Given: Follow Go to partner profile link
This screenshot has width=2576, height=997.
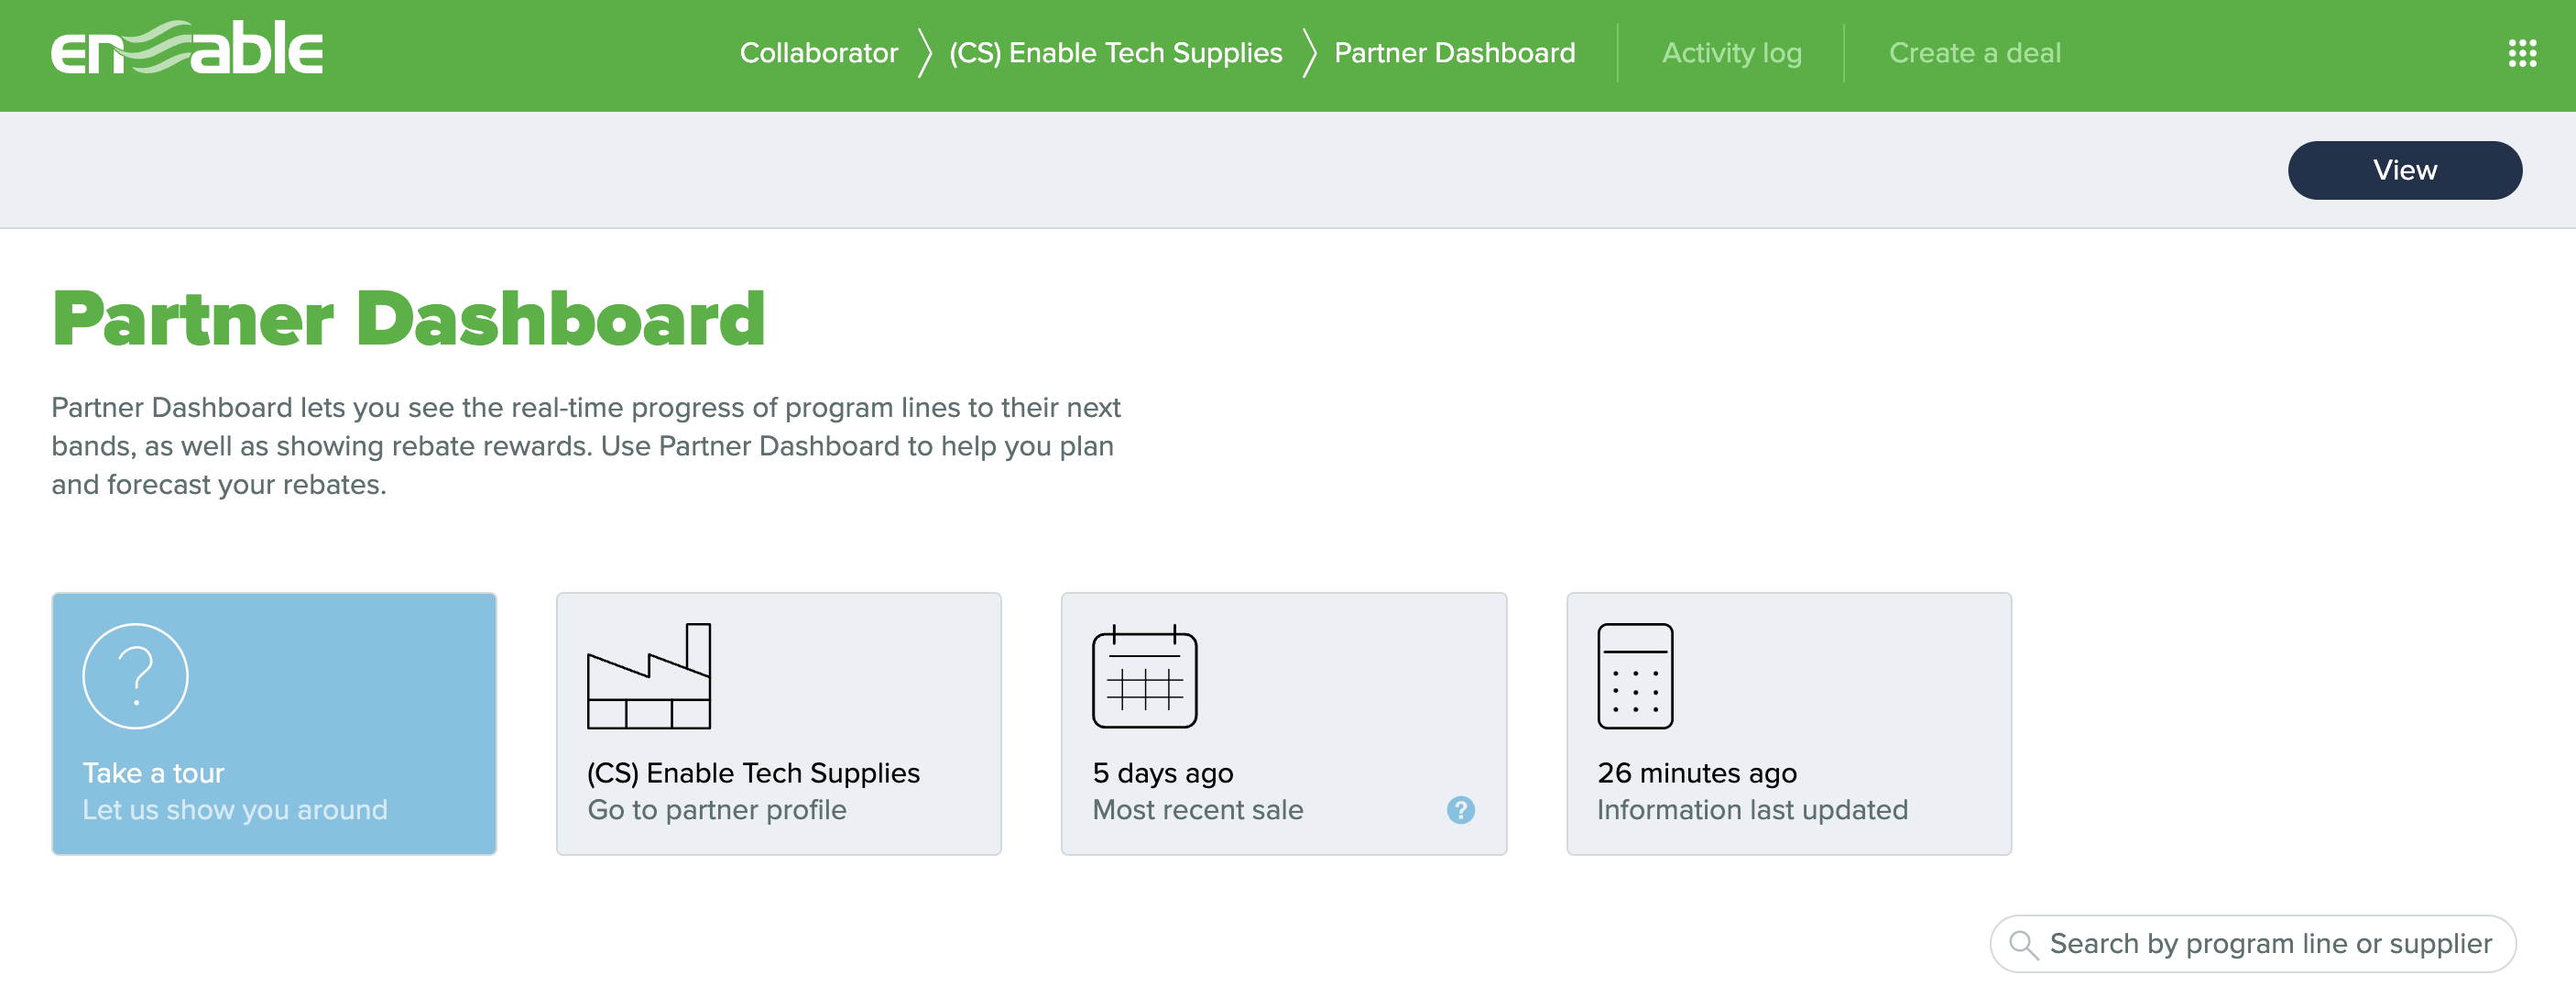Looking at the screenshot, I should click(716, 810).
